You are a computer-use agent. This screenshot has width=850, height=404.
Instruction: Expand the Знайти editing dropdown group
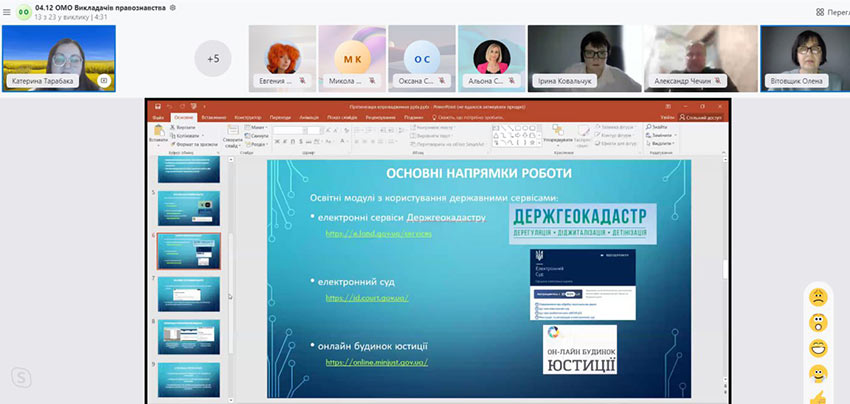pyautogui.click(x=656, y=128)
